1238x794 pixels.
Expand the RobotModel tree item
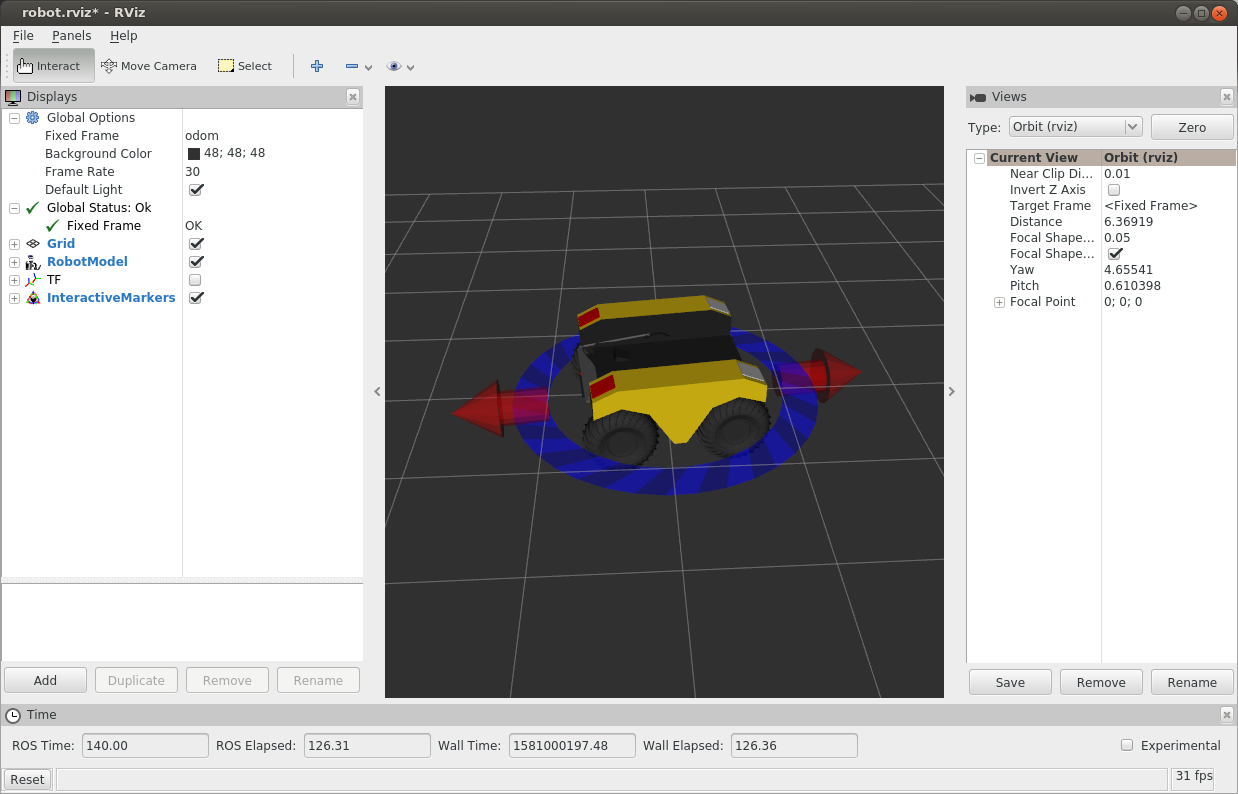point(14,262)
